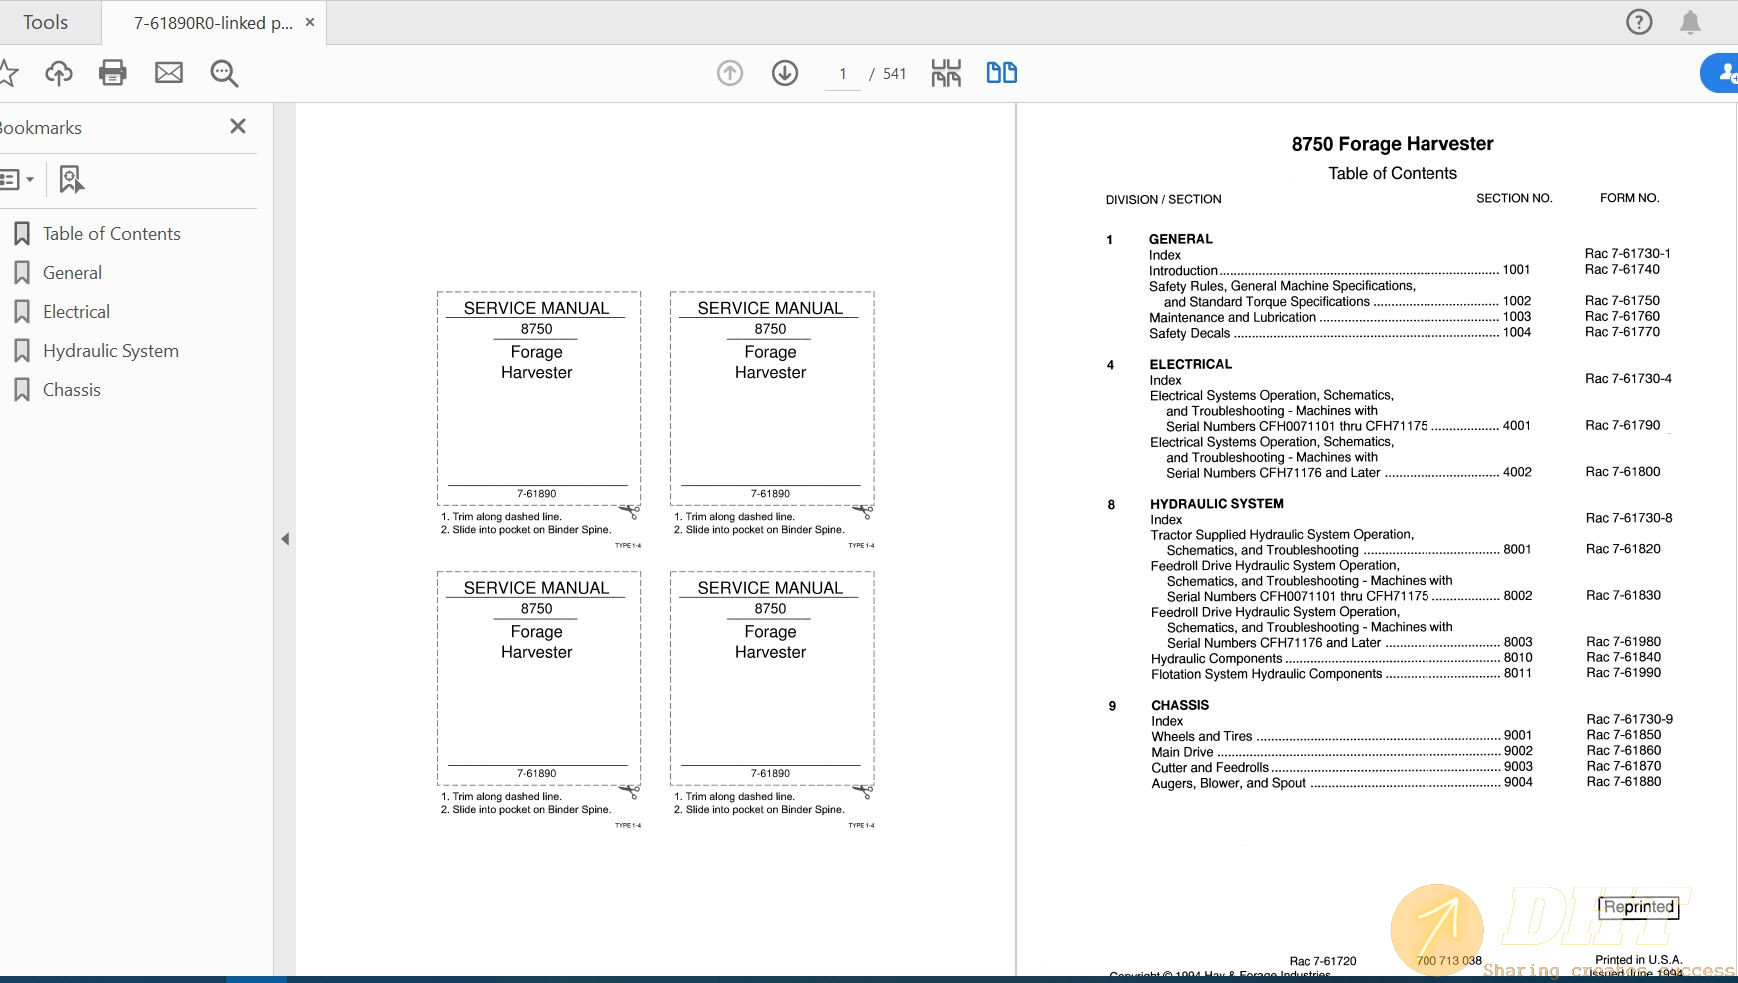Go to previous page arrow

pyautogui.click(x=730, y=73)
